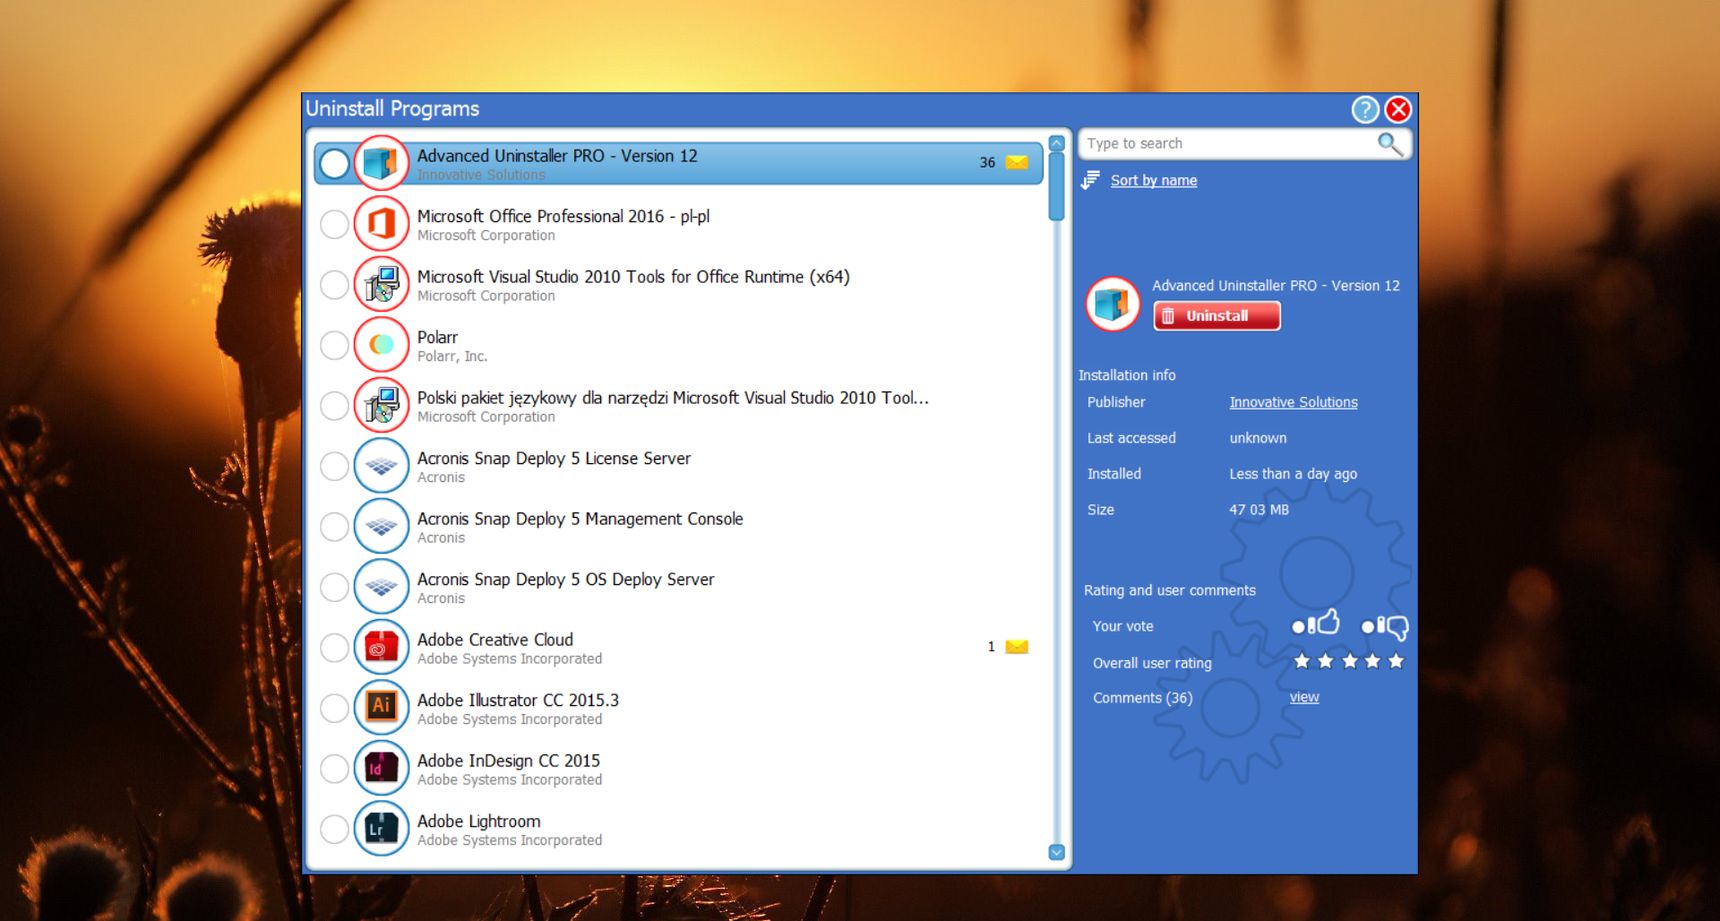This screenshot has width=1720, height=921.
Task: Select the Acronis Snap Deploy 5 Management Console text
Action: [580, 519]
